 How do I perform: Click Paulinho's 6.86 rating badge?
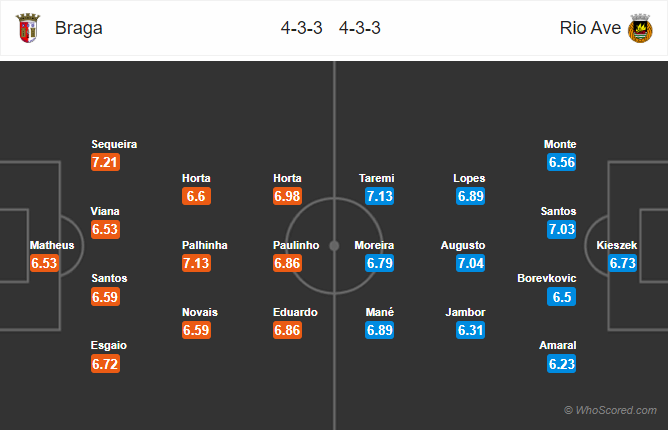tap(287, 263)
